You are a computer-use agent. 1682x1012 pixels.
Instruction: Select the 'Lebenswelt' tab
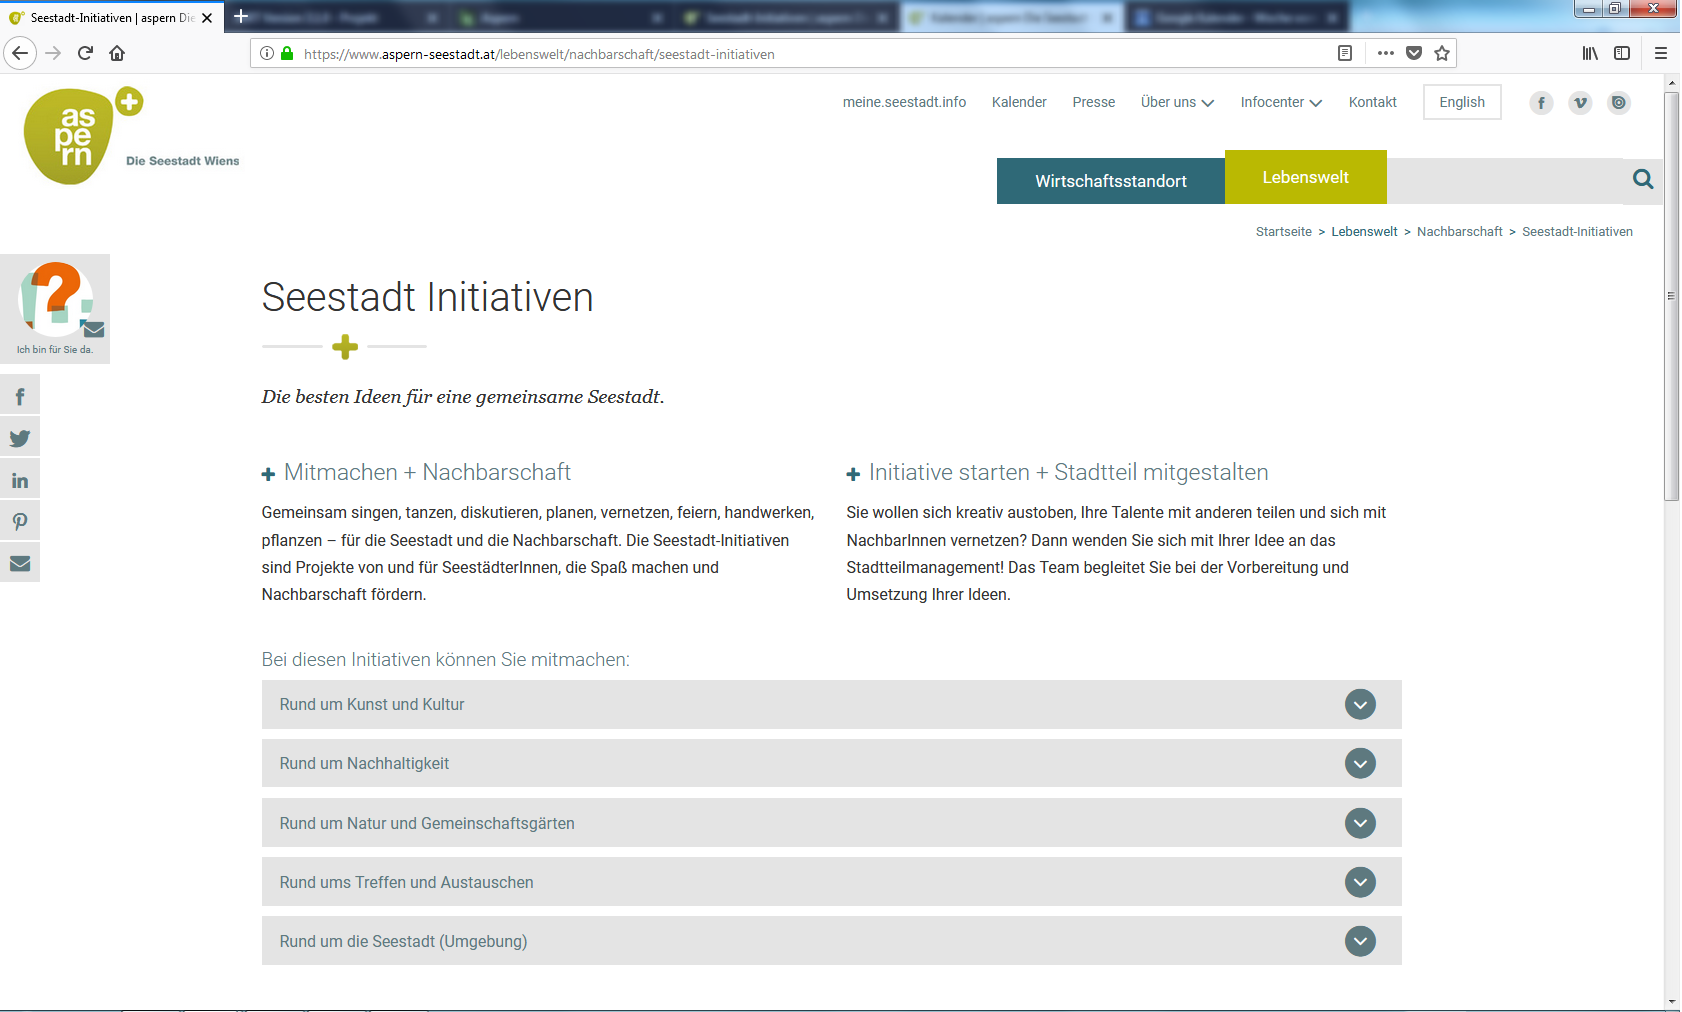point(1305,177)
